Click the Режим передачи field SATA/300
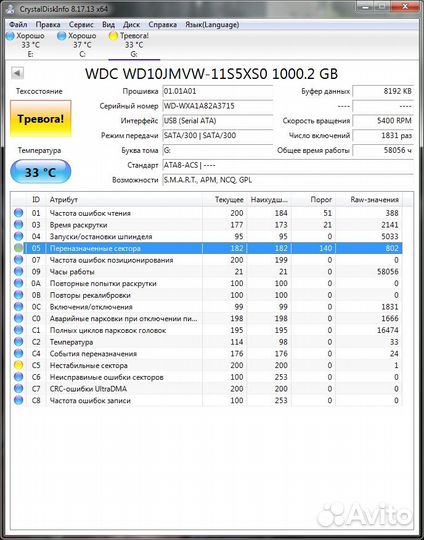 click(217, 135)
